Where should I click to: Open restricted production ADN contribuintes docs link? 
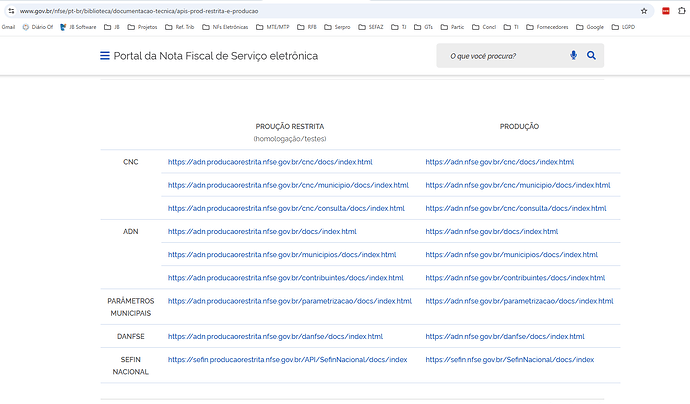(286, 278)
